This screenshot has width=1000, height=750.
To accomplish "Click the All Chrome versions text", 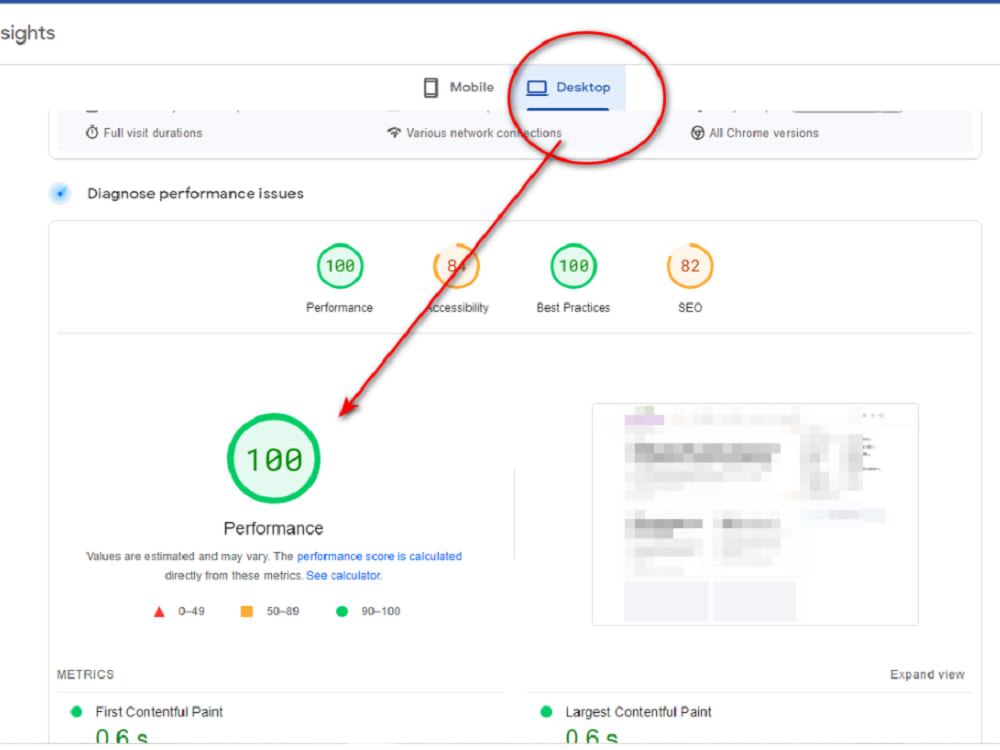I will pos(764,133).
